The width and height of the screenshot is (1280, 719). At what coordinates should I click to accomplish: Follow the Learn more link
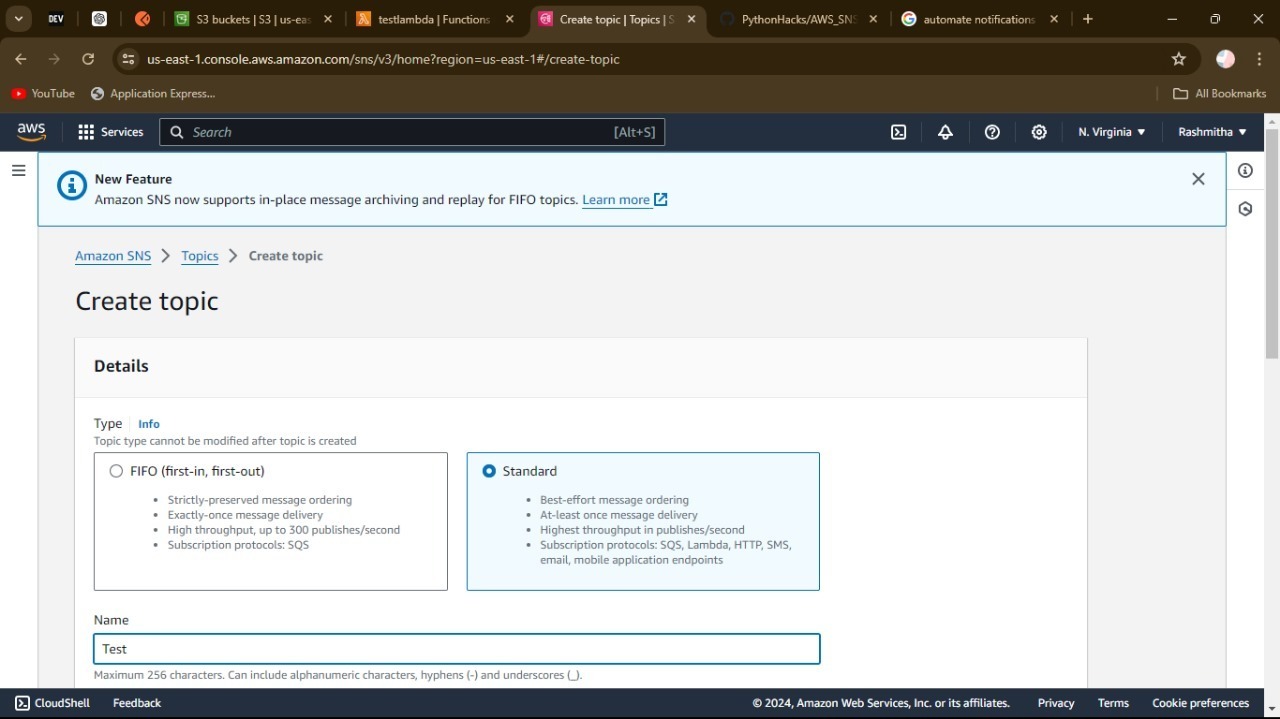(625, 200)
